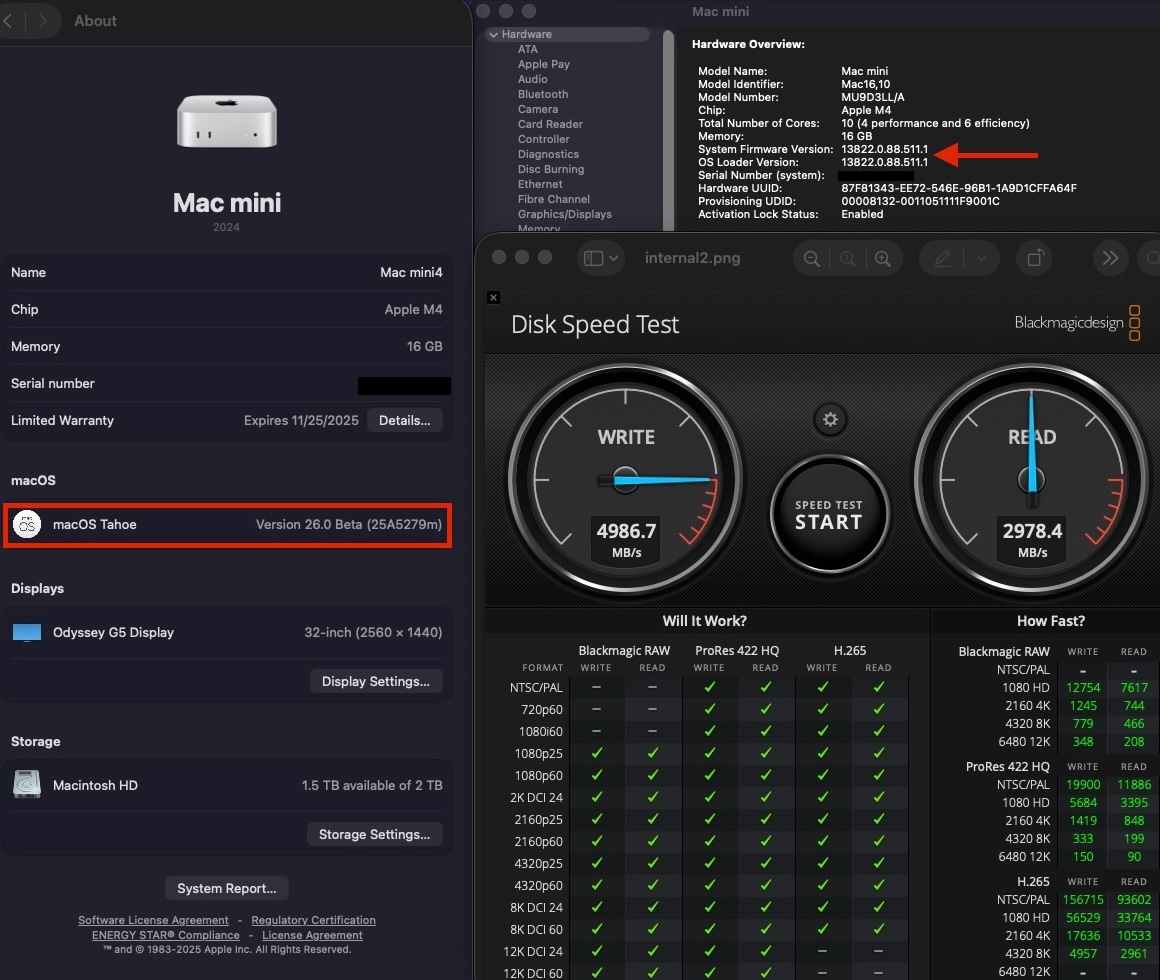Click the WRITE speed gauge
Screen dimensions: 1160x980
click(625, 480)
